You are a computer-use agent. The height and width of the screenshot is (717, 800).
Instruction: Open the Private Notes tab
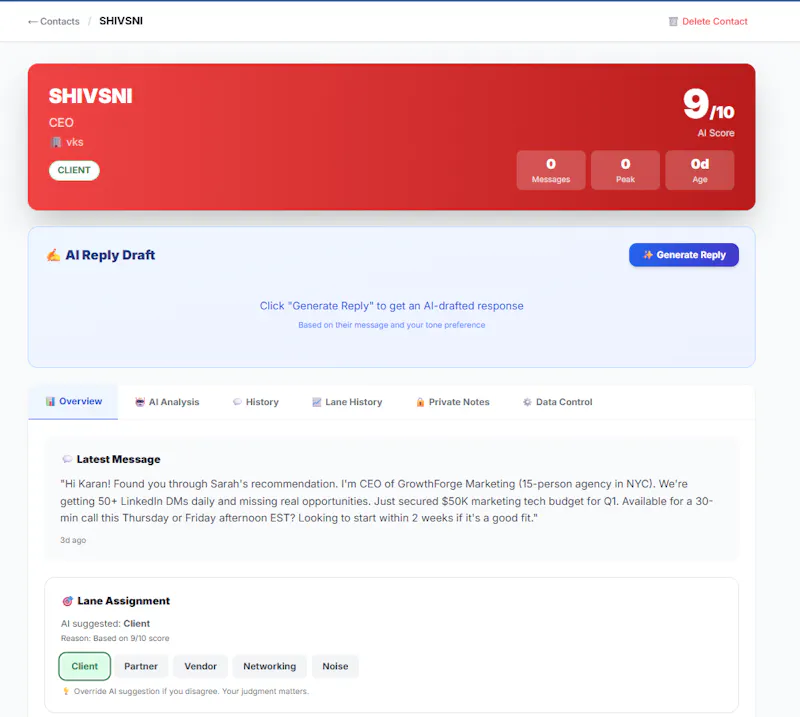453,402
